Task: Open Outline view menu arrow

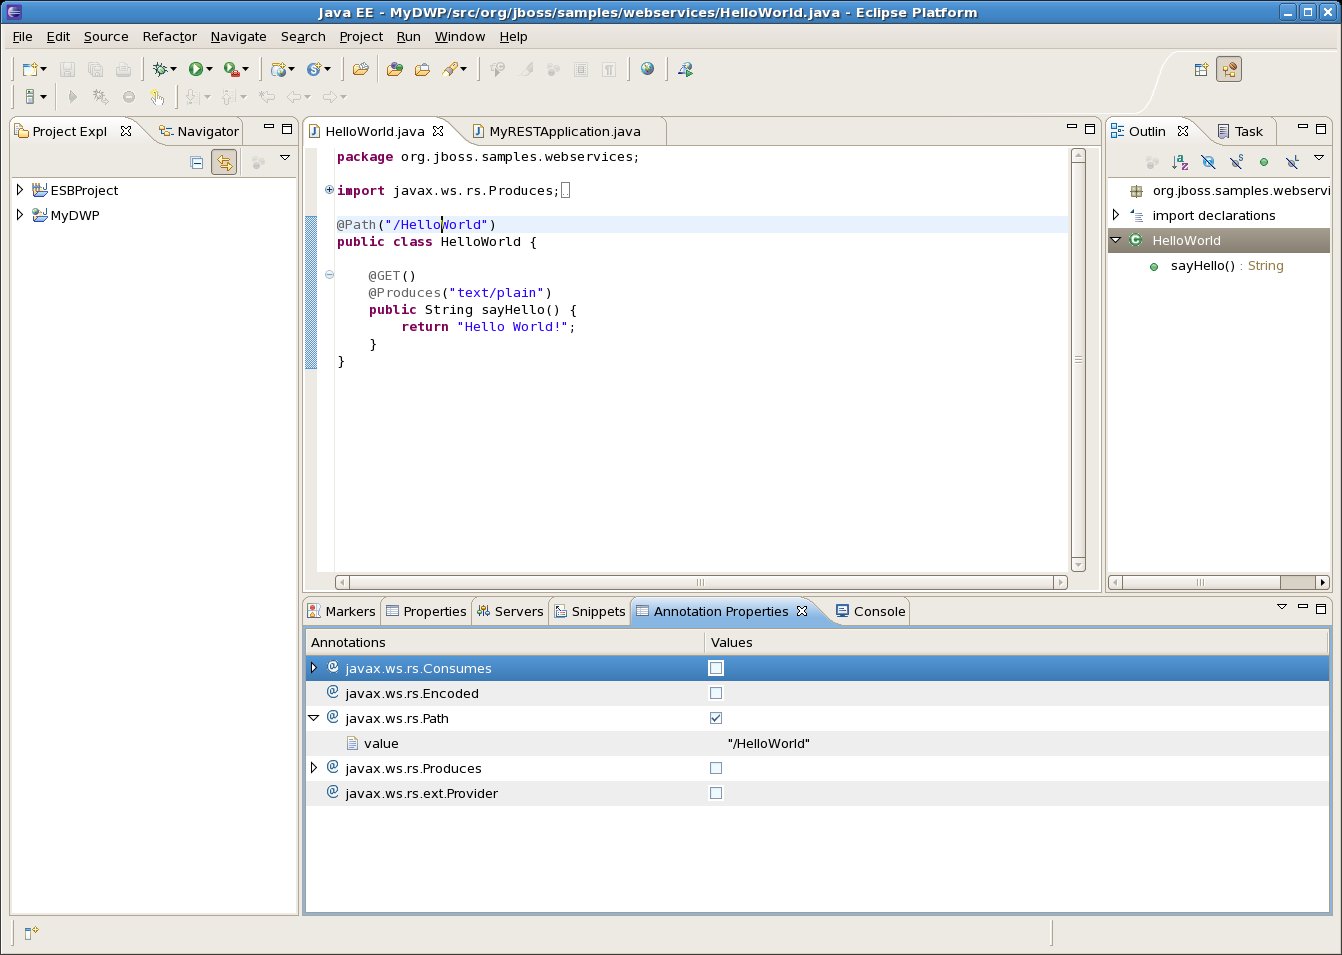Action: 1319,158
